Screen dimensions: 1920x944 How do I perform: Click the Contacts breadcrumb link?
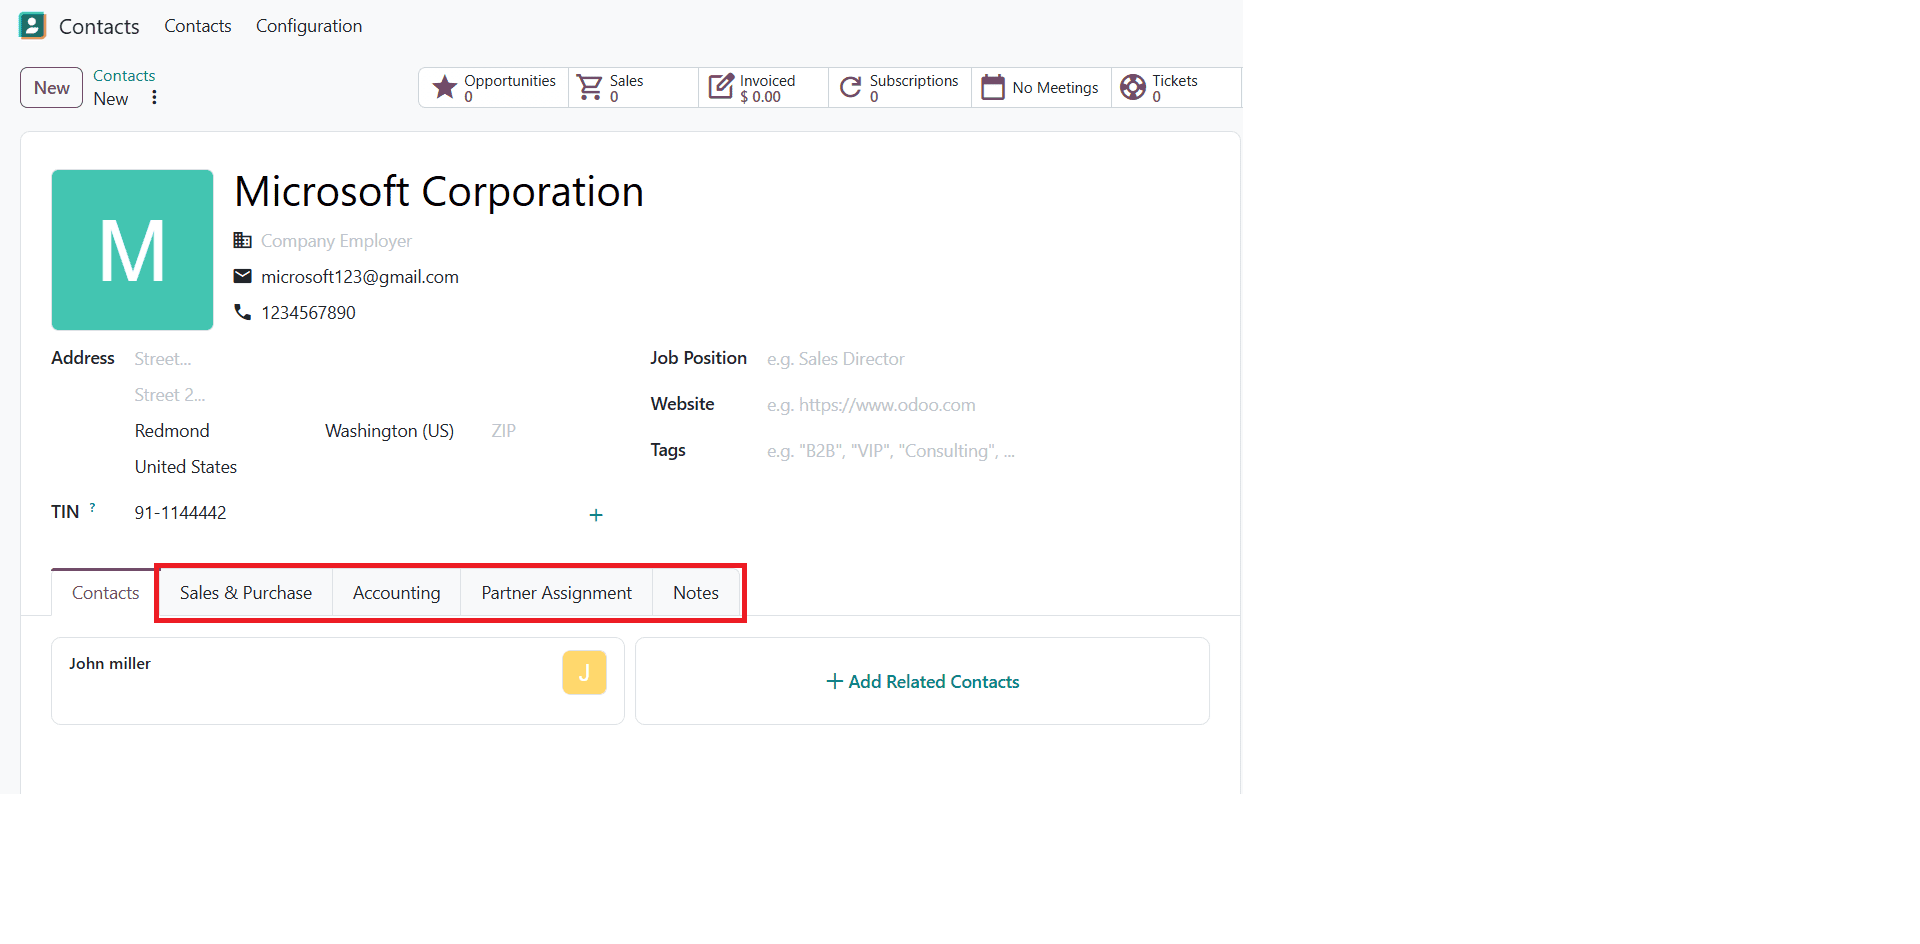(x=124, y=76)
